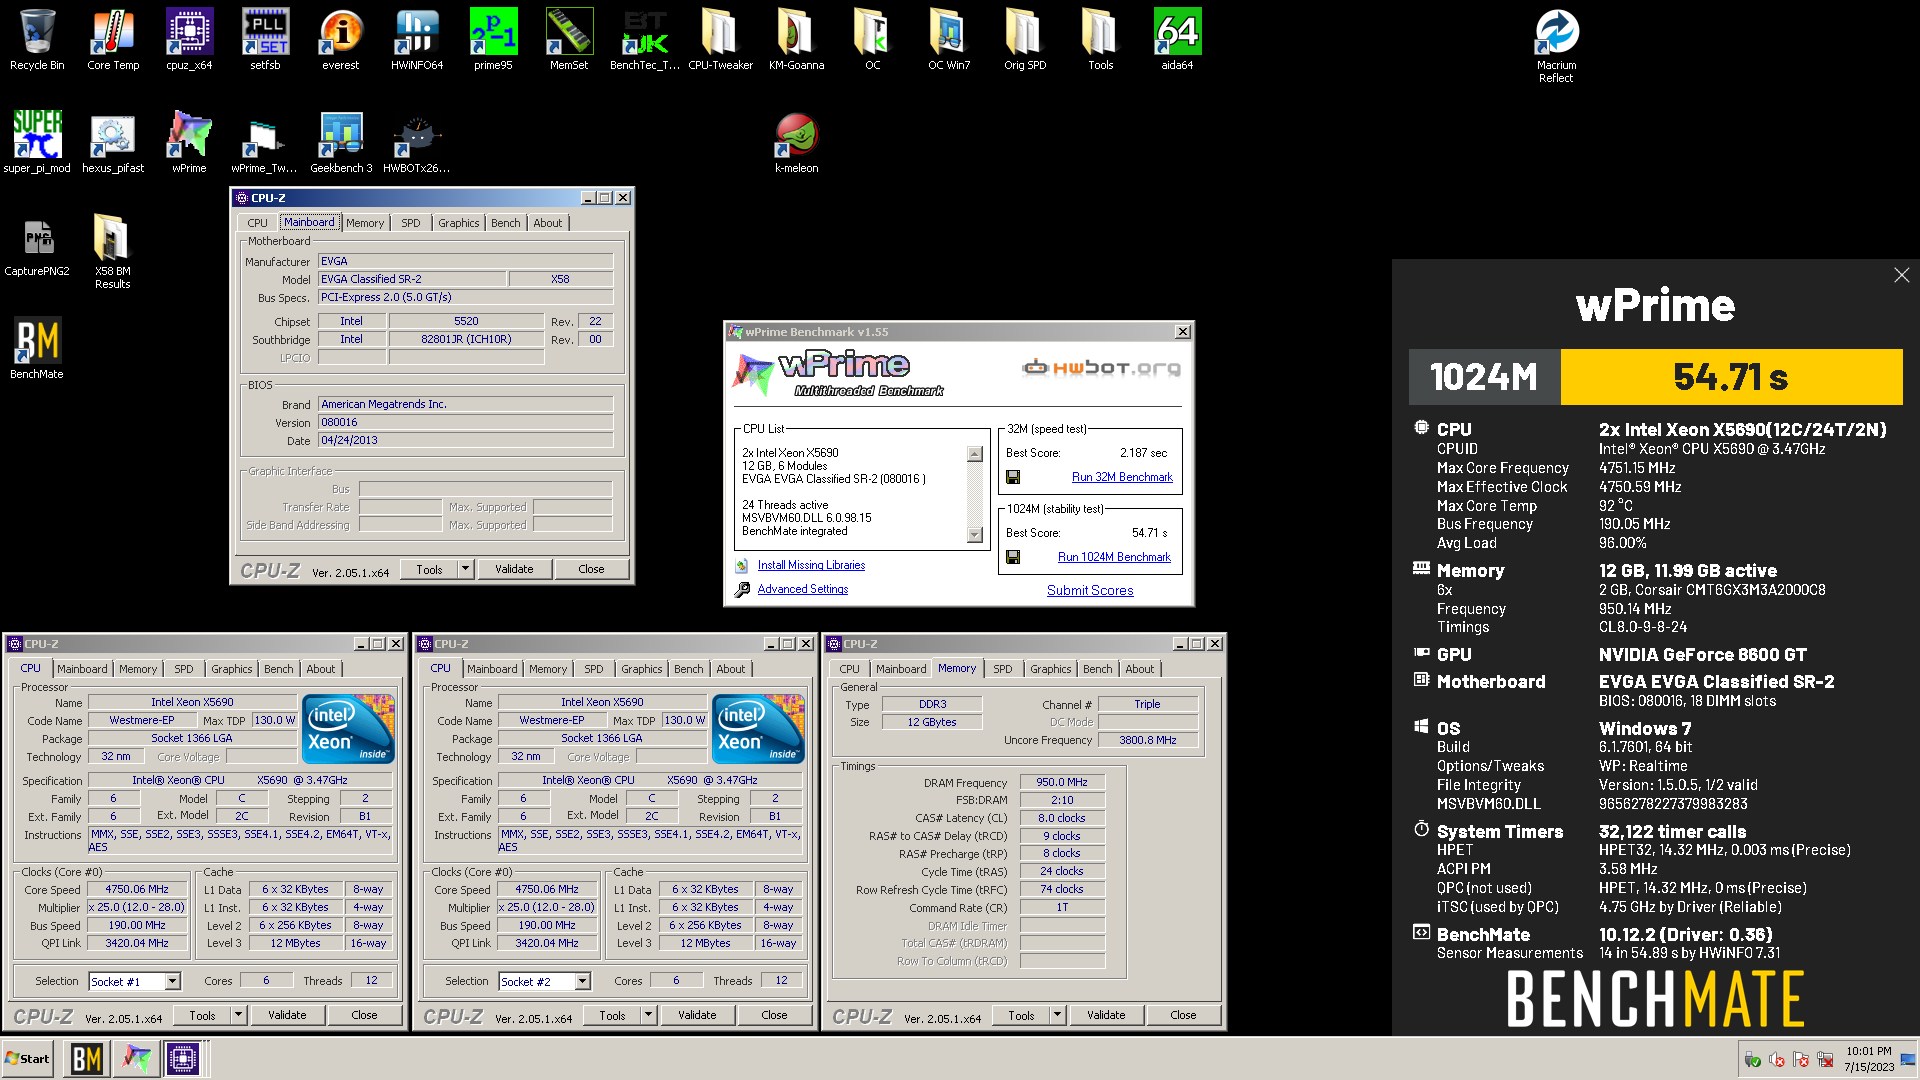Screen dimensions: 1920x1080
Task: Switch to the Memory tab in the Mainboard CPU-Z window
Action: 365,223
